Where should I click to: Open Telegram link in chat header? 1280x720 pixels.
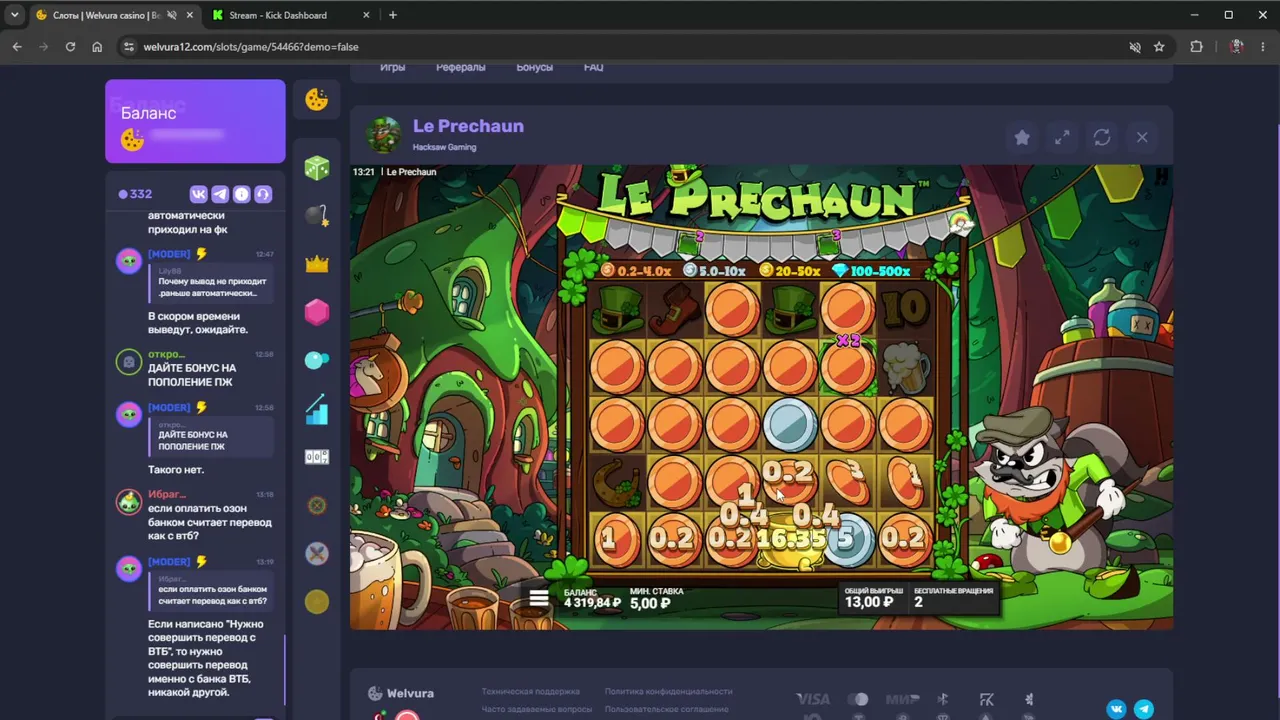(220, 194)
